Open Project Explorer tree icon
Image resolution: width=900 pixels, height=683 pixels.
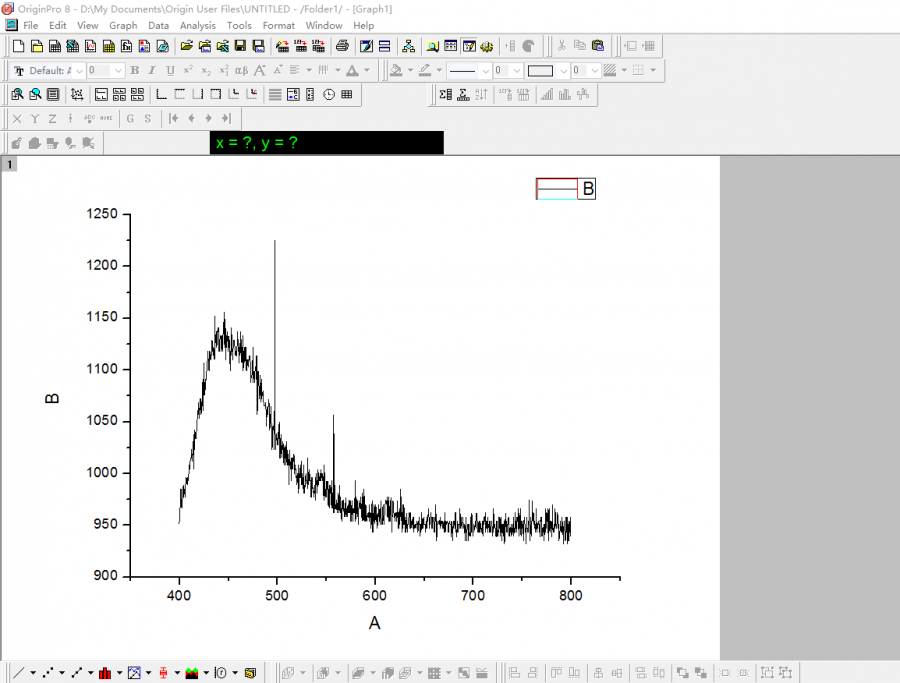(408, 46)
